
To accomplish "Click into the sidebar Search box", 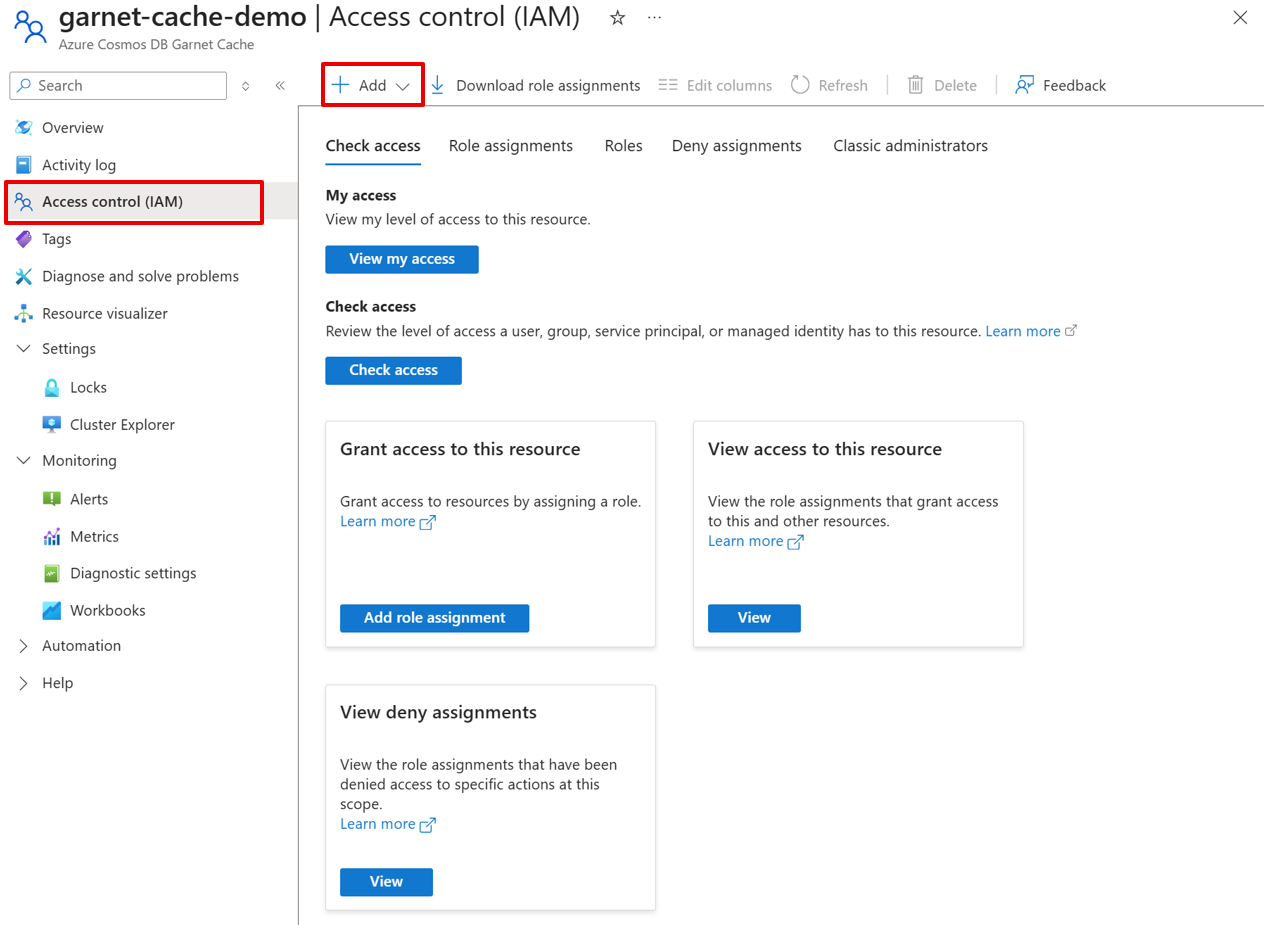I will point(117,86).
